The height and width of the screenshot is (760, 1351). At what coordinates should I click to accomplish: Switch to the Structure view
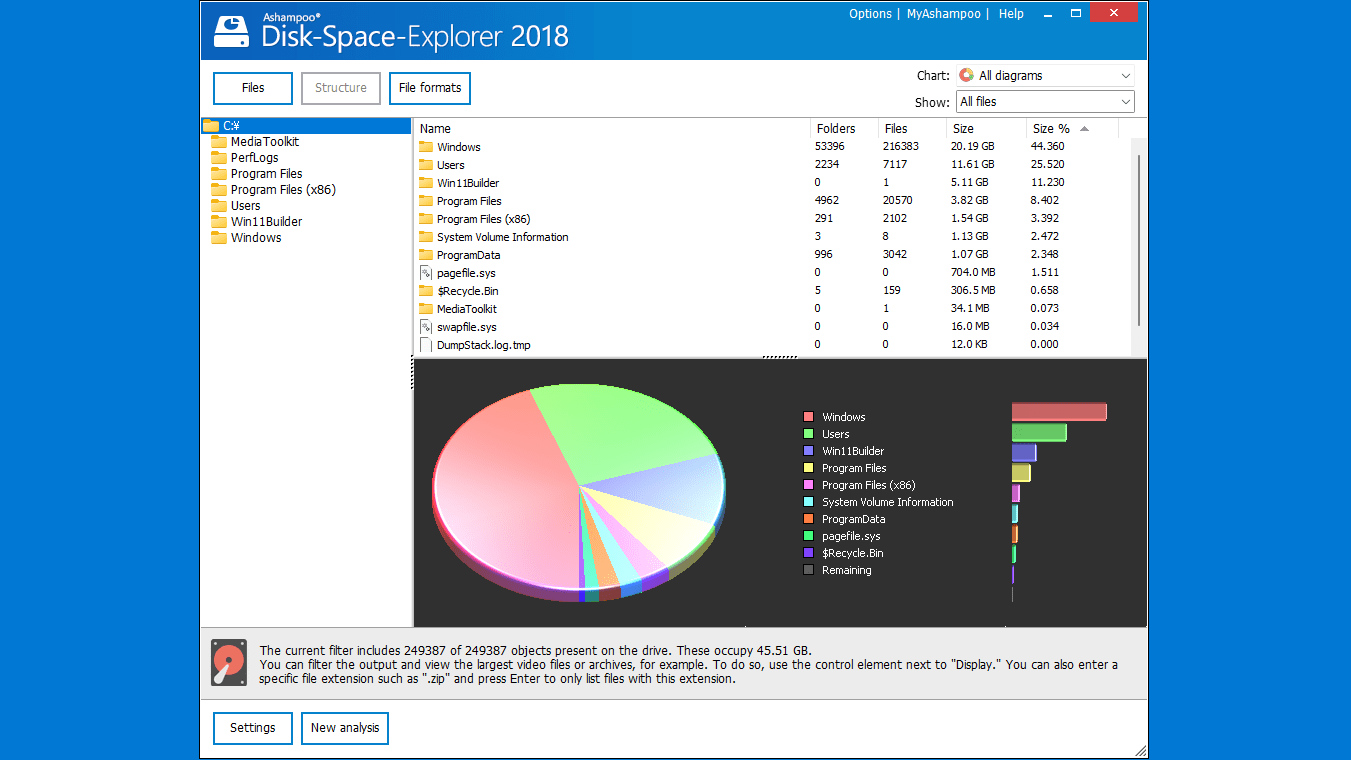click(x=341, y=88)
